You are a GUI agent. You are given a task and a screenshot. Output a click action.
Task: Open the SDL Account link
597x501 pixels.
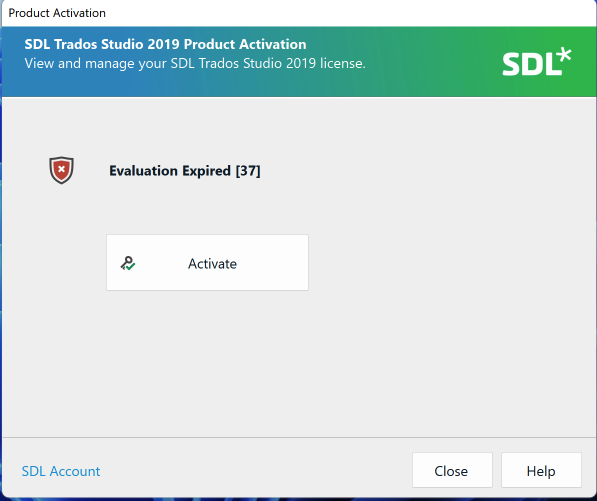pyautogui.click(x=61, y=471)
